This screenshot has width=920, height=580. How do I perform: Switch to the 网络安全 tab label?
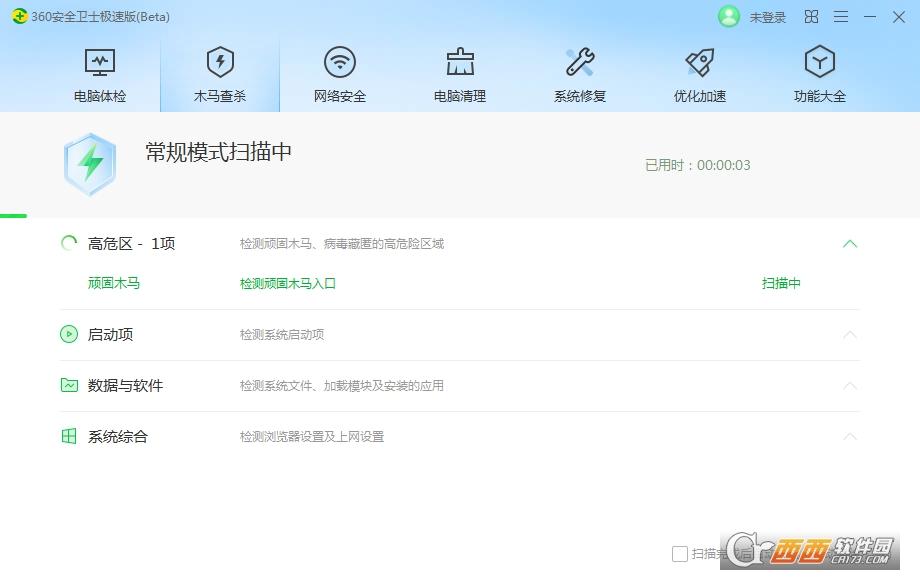pyautogui.click(x=340, y=96)
